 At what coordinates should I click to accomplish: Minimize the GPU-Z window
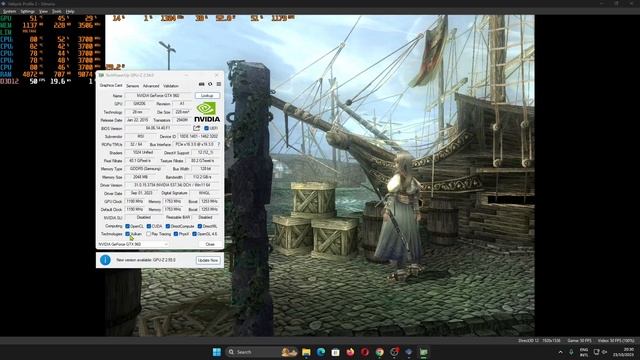[x=187, y=75]
